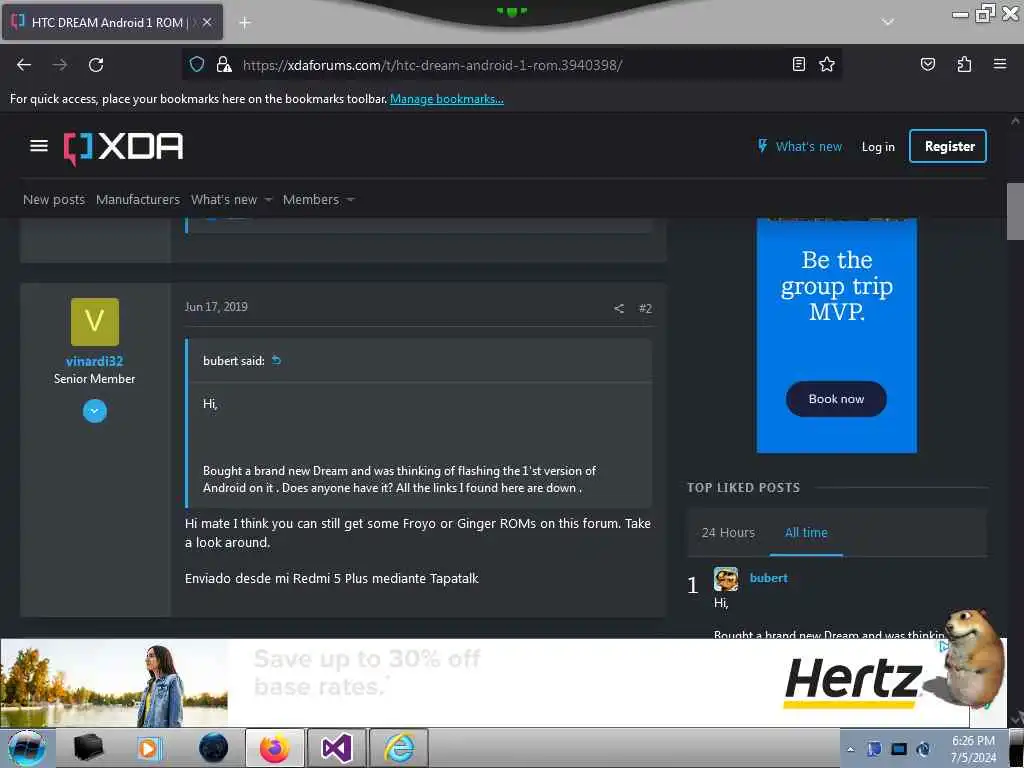Go back using the browser back arrow
The image size is (1024, 768).
coord(24,65)
